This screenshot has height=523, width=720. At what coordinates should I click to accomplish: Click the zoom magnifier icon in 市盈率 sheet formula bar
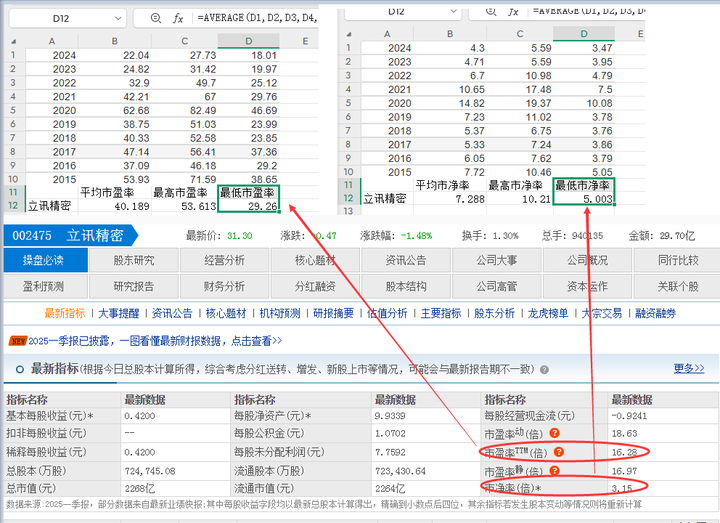click(156, 18)
